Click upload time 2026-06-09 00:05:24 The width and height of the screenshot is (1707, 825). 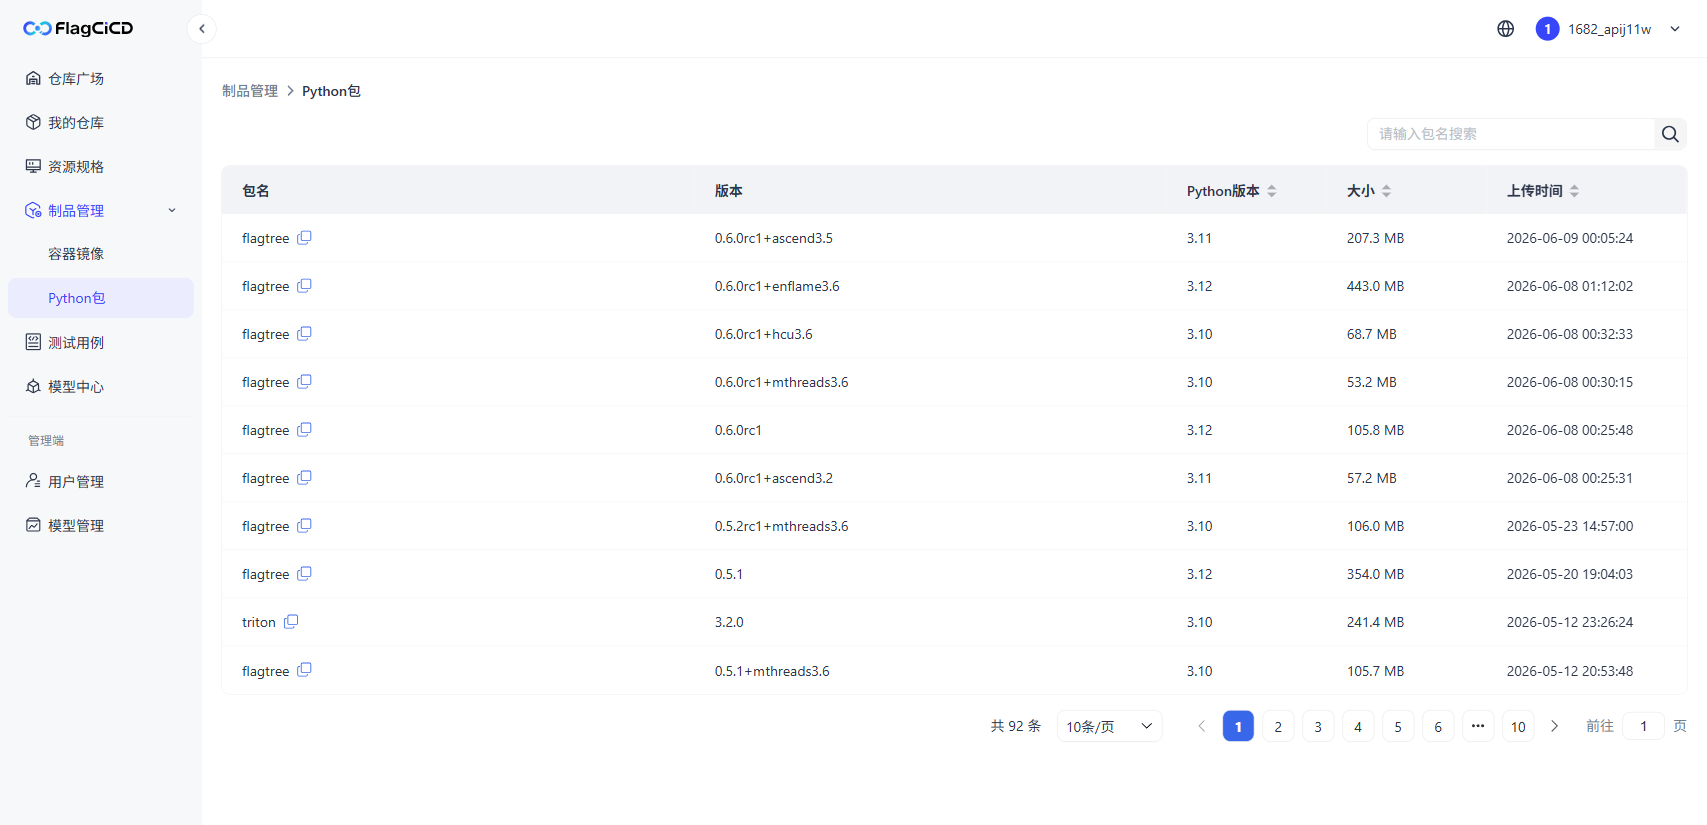tap(1570, 238)
